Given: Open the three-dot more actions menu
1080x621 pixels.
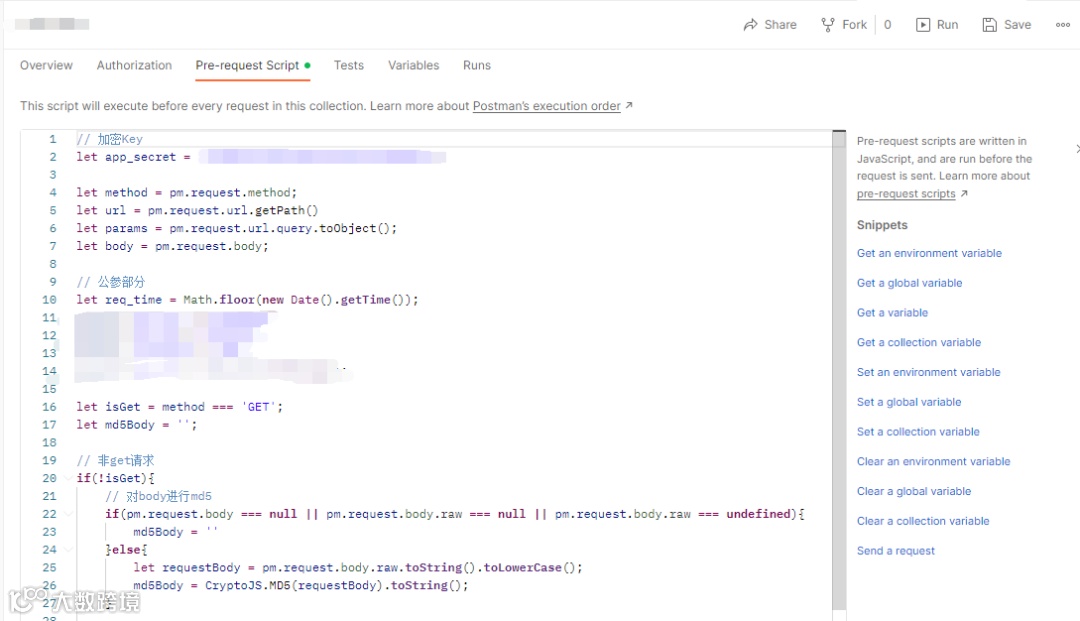Looking at the screenshot, I should (x=1063, y=25).
